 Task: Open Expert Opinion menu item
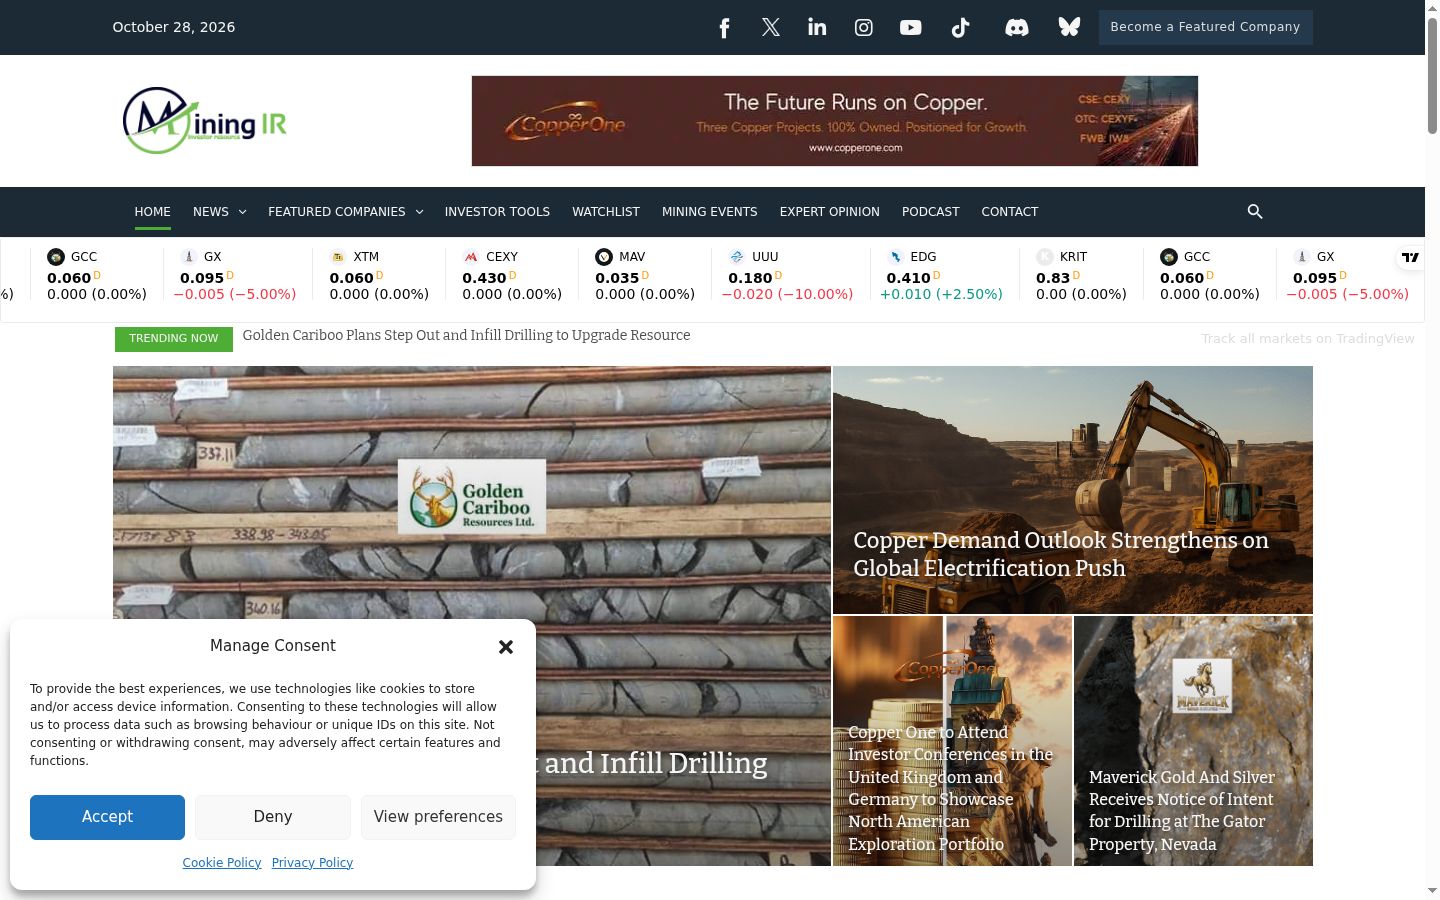830,212
